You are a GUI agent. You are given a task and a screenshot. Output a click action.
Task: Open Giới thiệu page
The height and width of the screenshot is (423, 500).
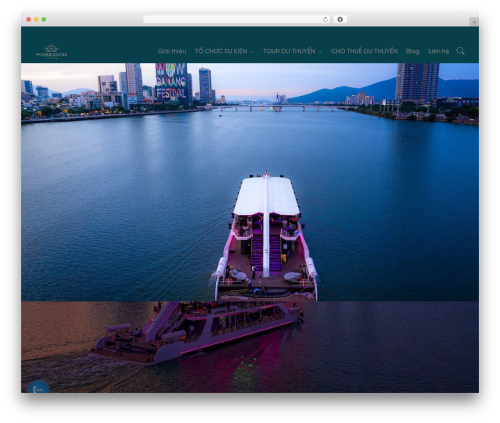172,51
